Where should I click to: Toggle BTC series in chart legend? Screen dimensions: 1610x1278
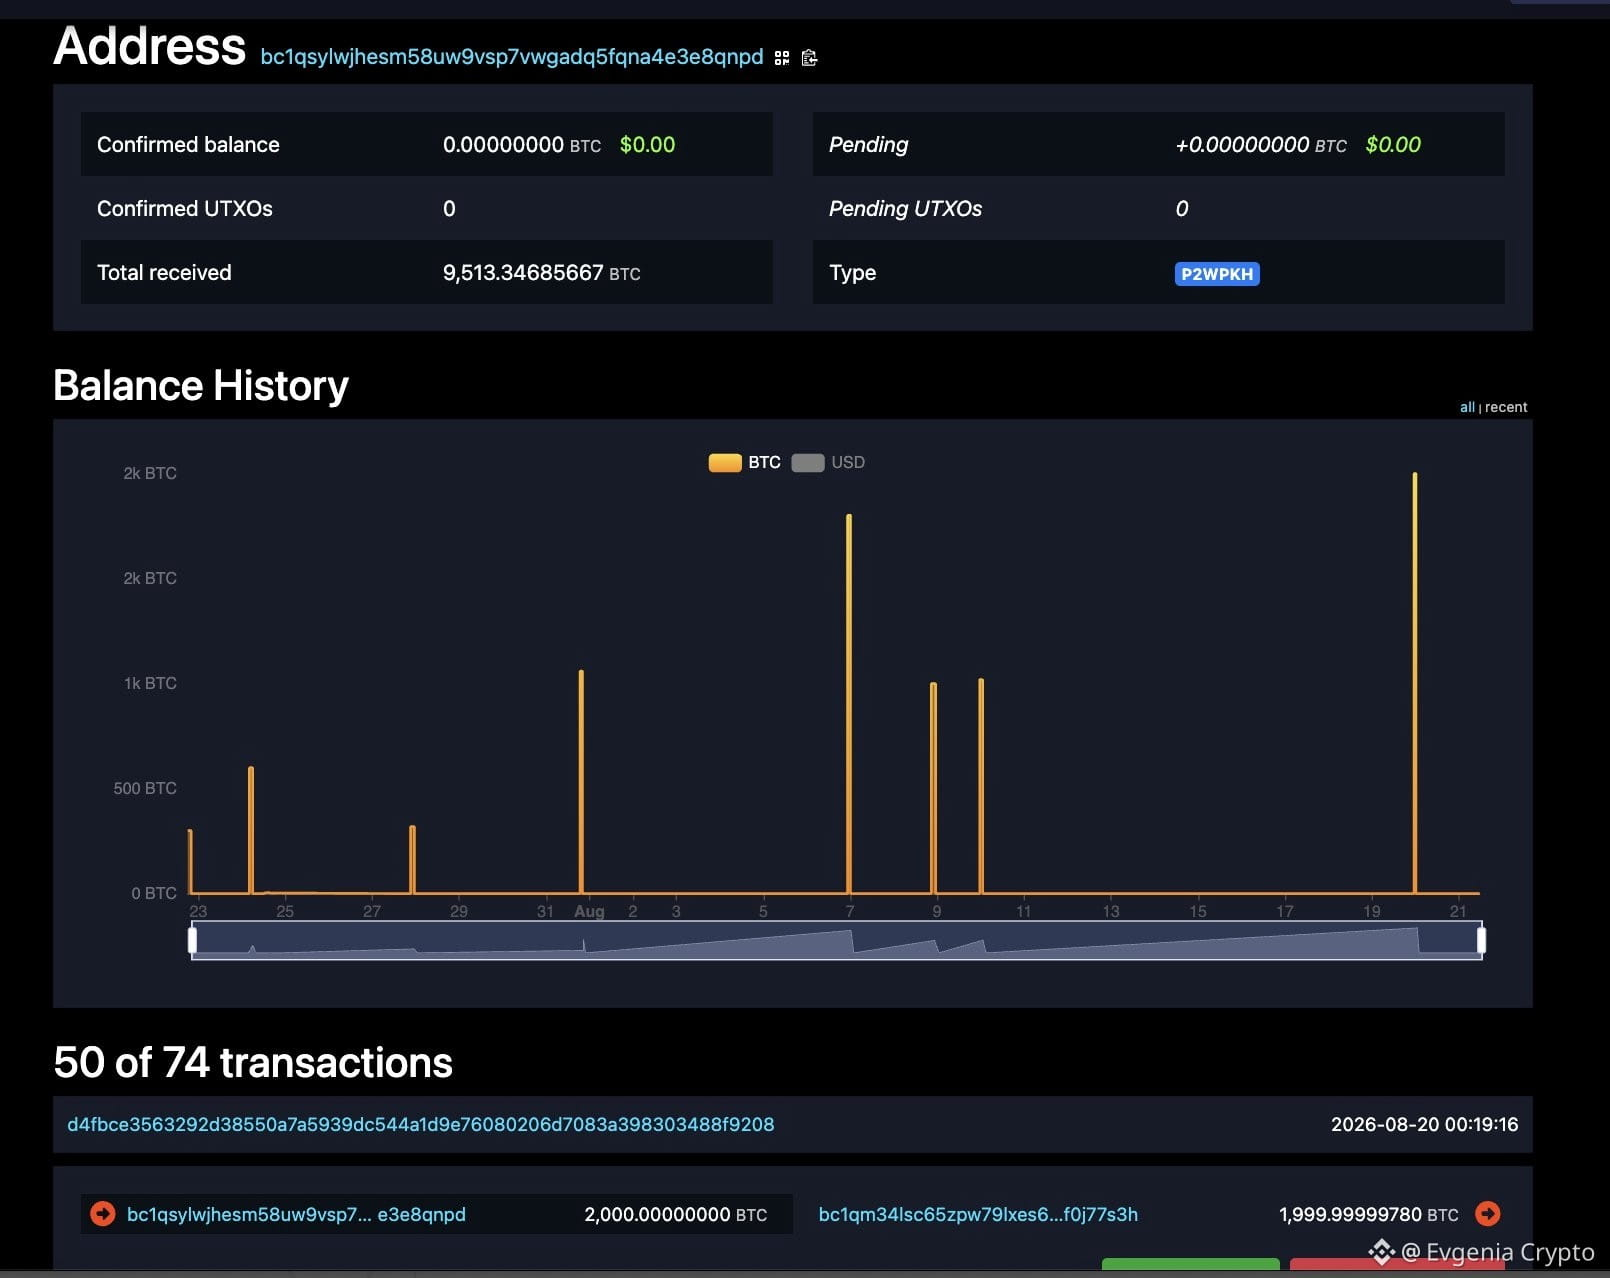click(745, 462)
